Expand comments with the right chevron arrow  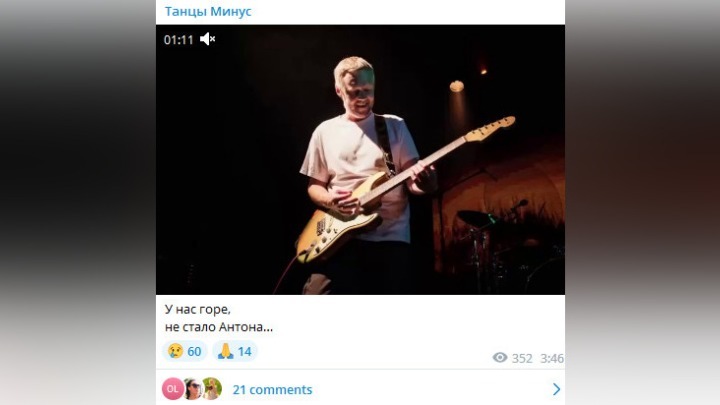(x=557, y=389)
